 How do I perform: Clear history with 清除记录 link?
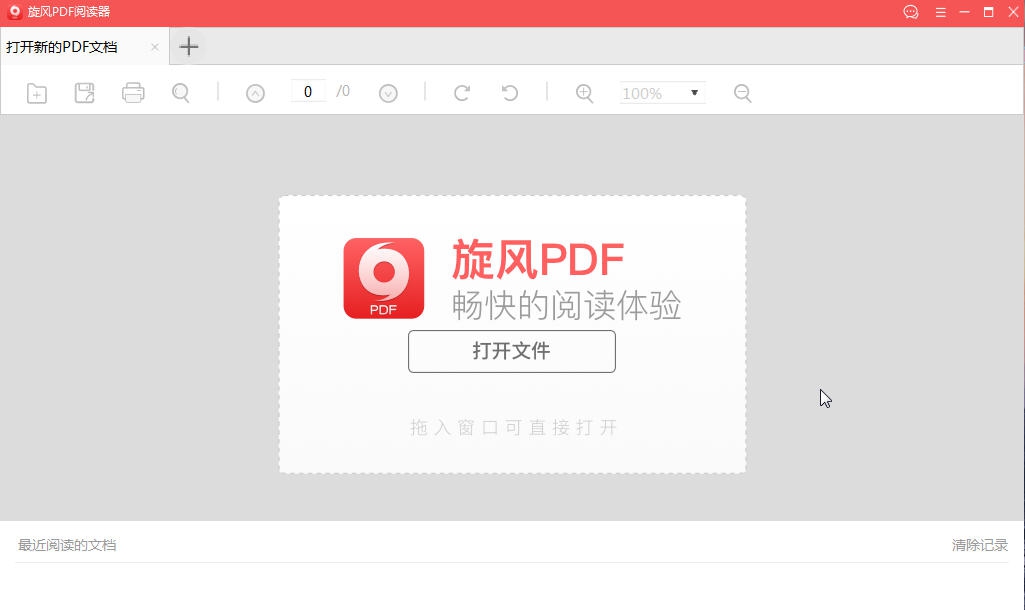(981, 544)
